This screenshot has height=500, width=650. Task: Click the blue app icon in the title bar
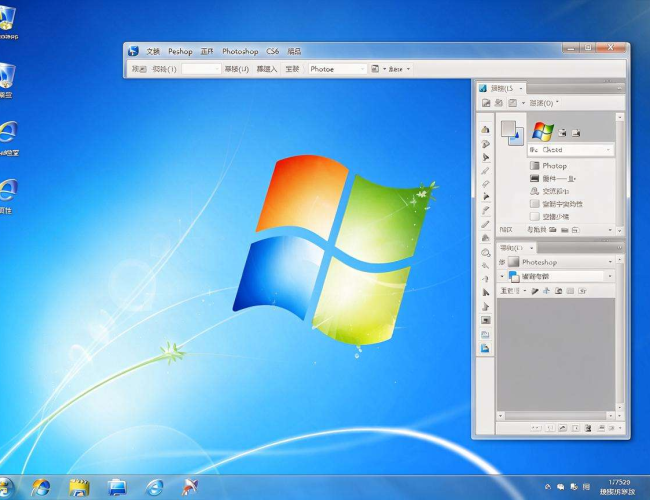[x=133, y=51]
